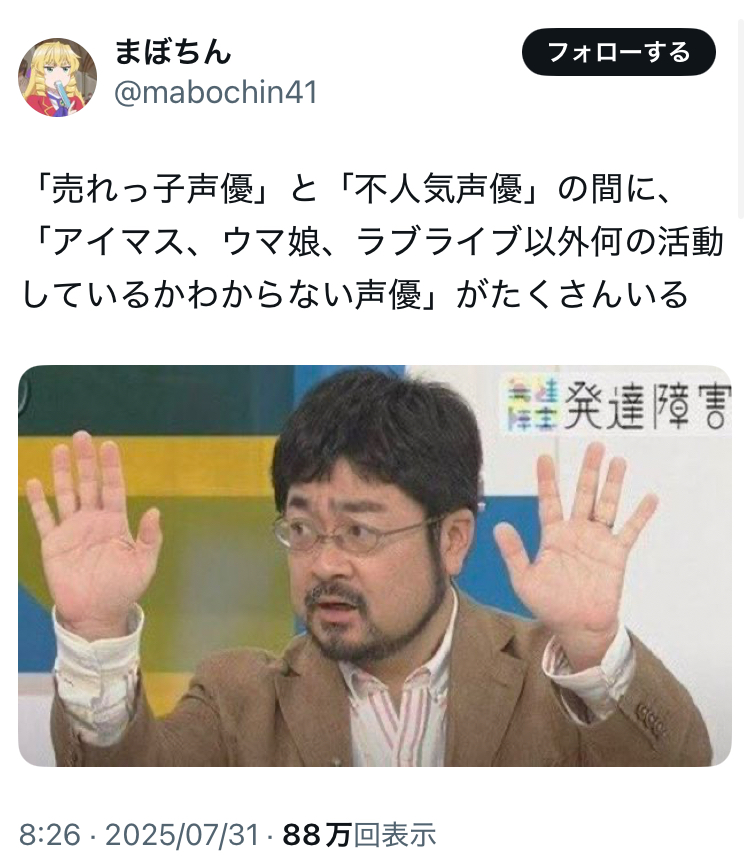
Task: Open the 88万回表示 view count
Action: 359,835
